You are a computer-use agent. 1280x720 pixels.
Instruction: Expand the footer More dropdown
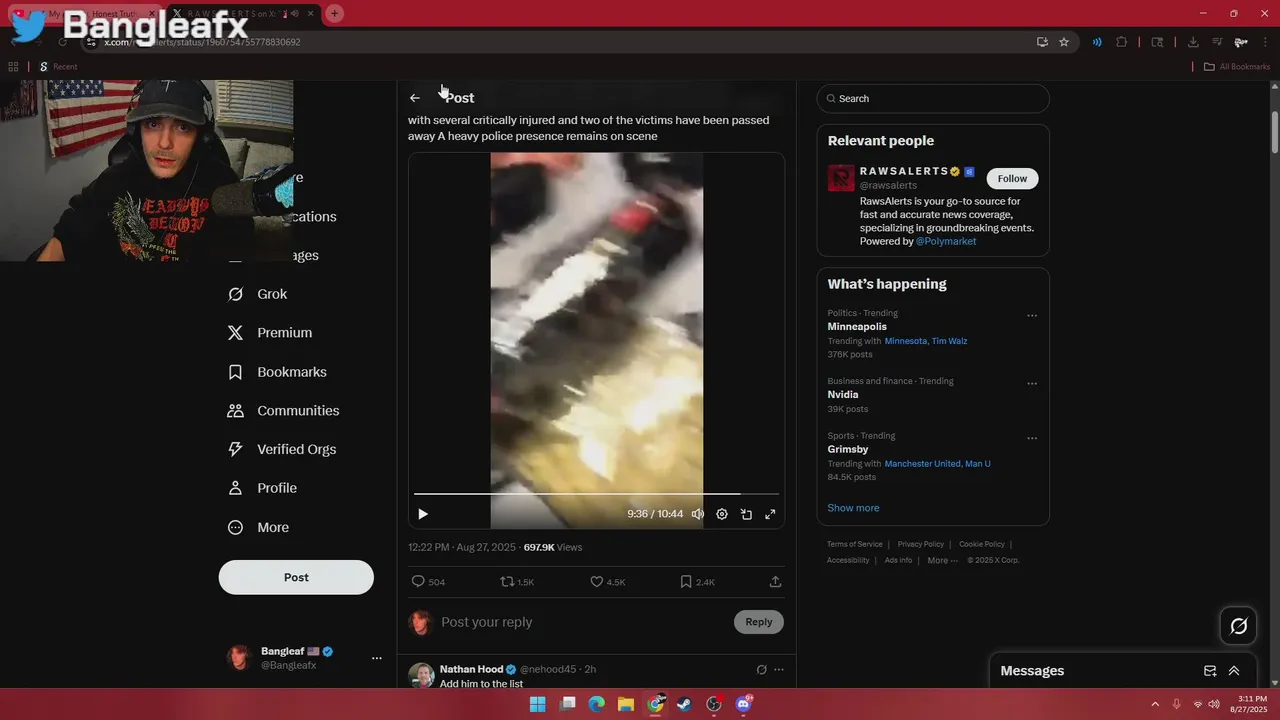click(x=941, y=560)
